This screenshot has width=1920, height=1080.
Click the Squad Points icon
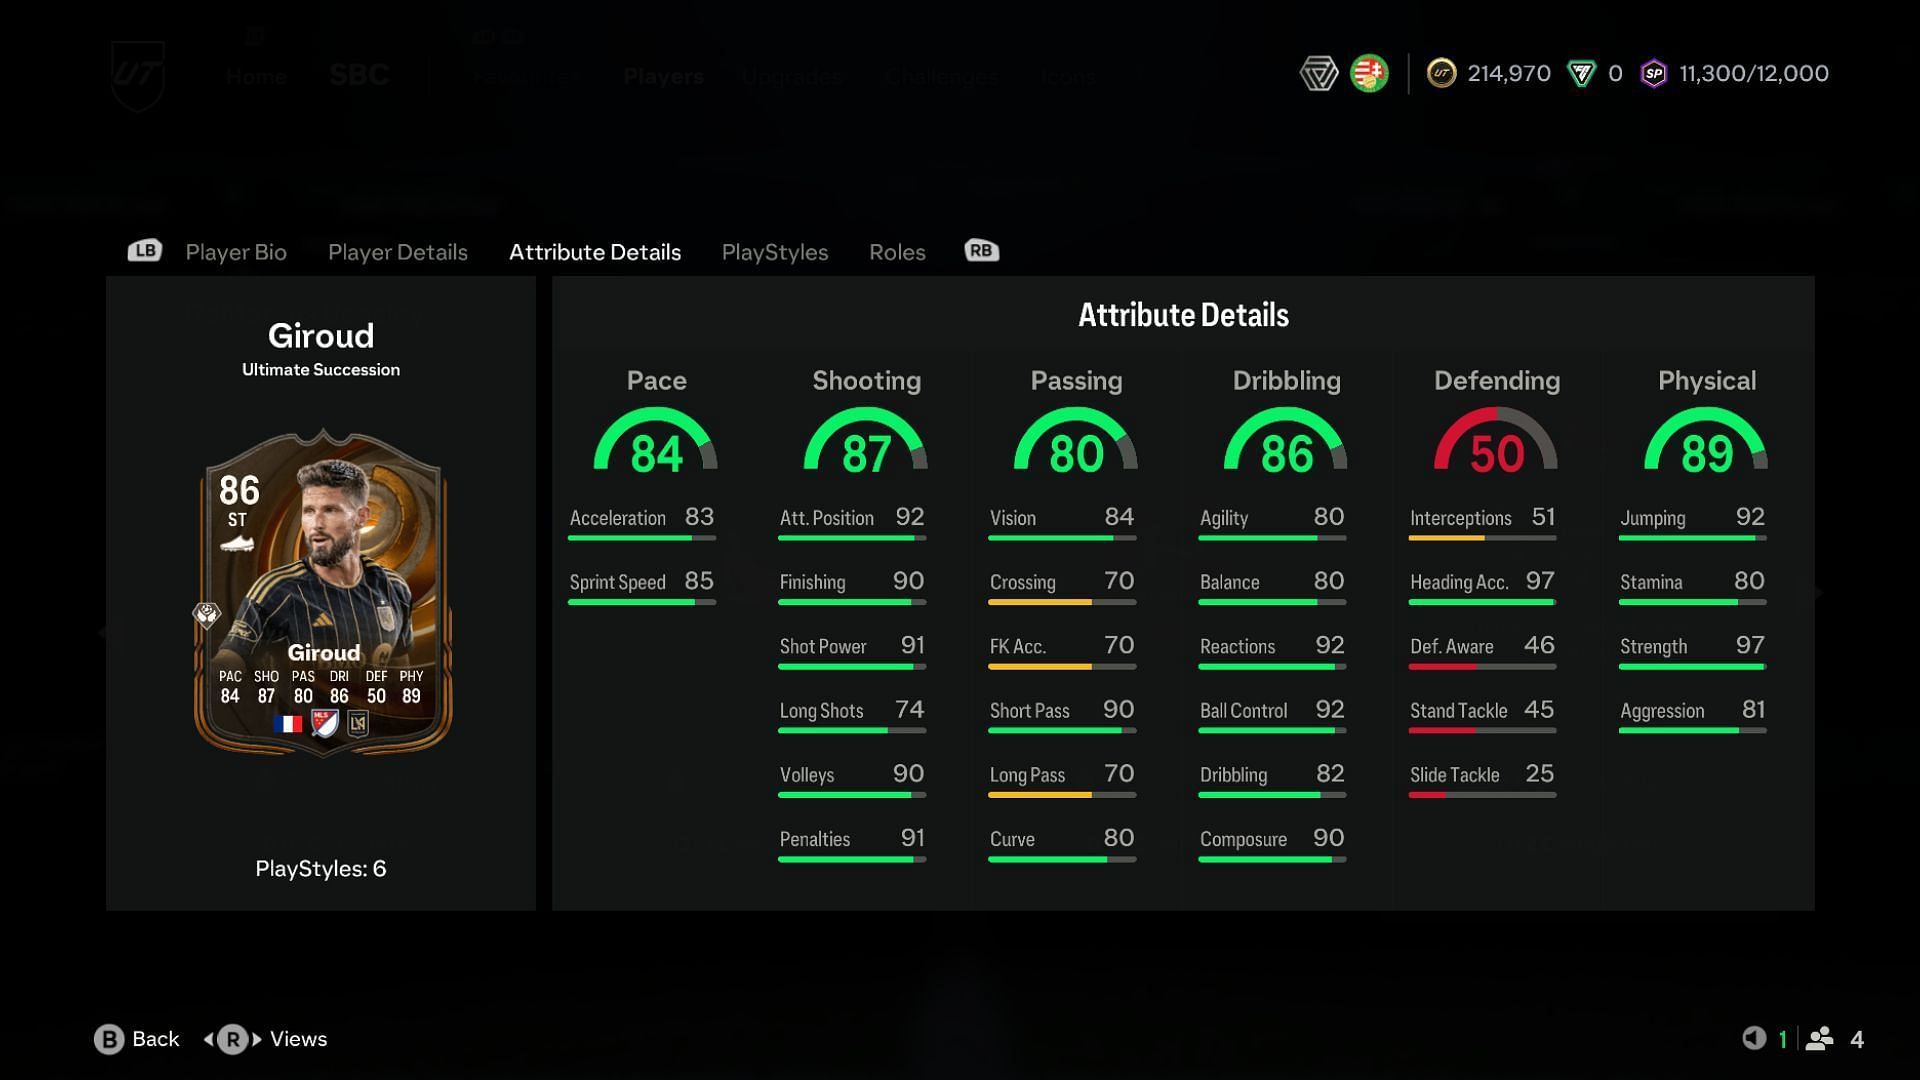(1654, 73)
